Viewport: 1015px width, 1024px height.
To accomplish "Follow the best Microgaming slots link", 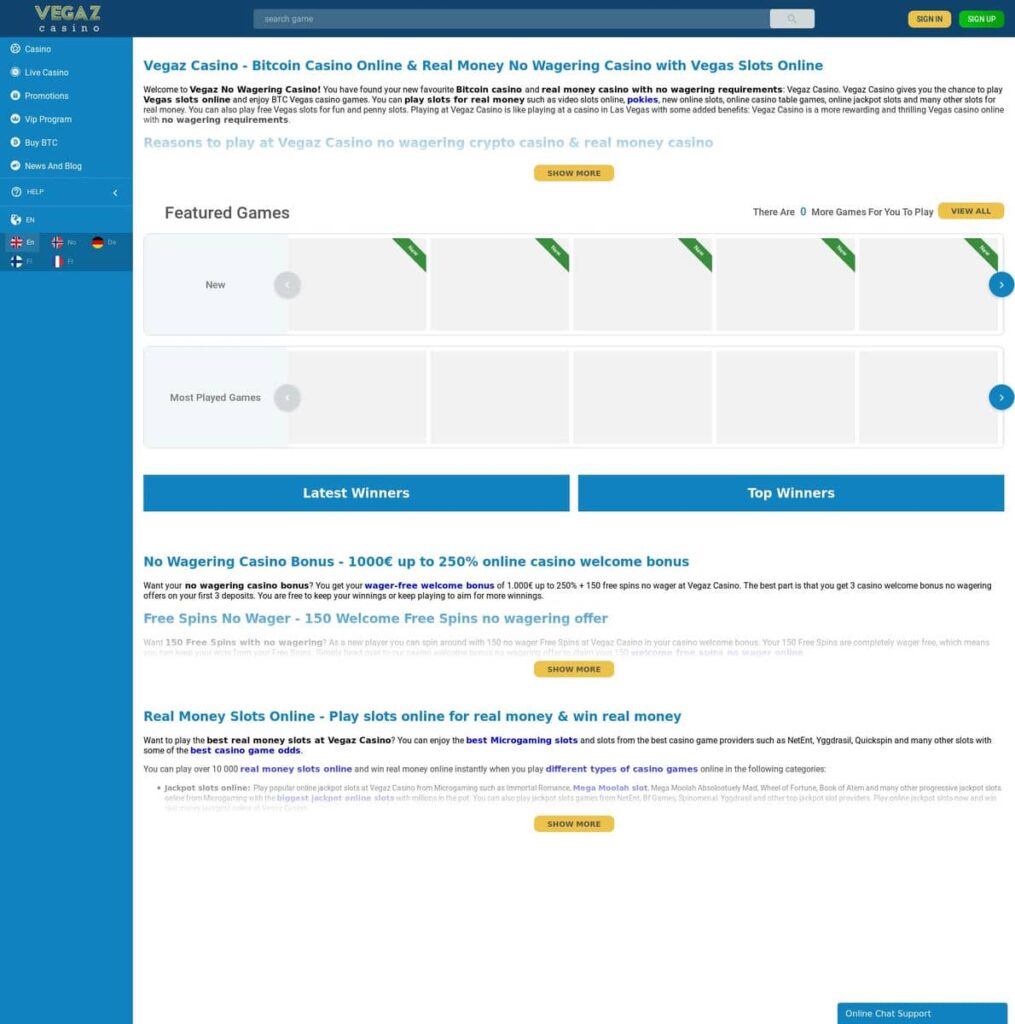I will 521,740.
